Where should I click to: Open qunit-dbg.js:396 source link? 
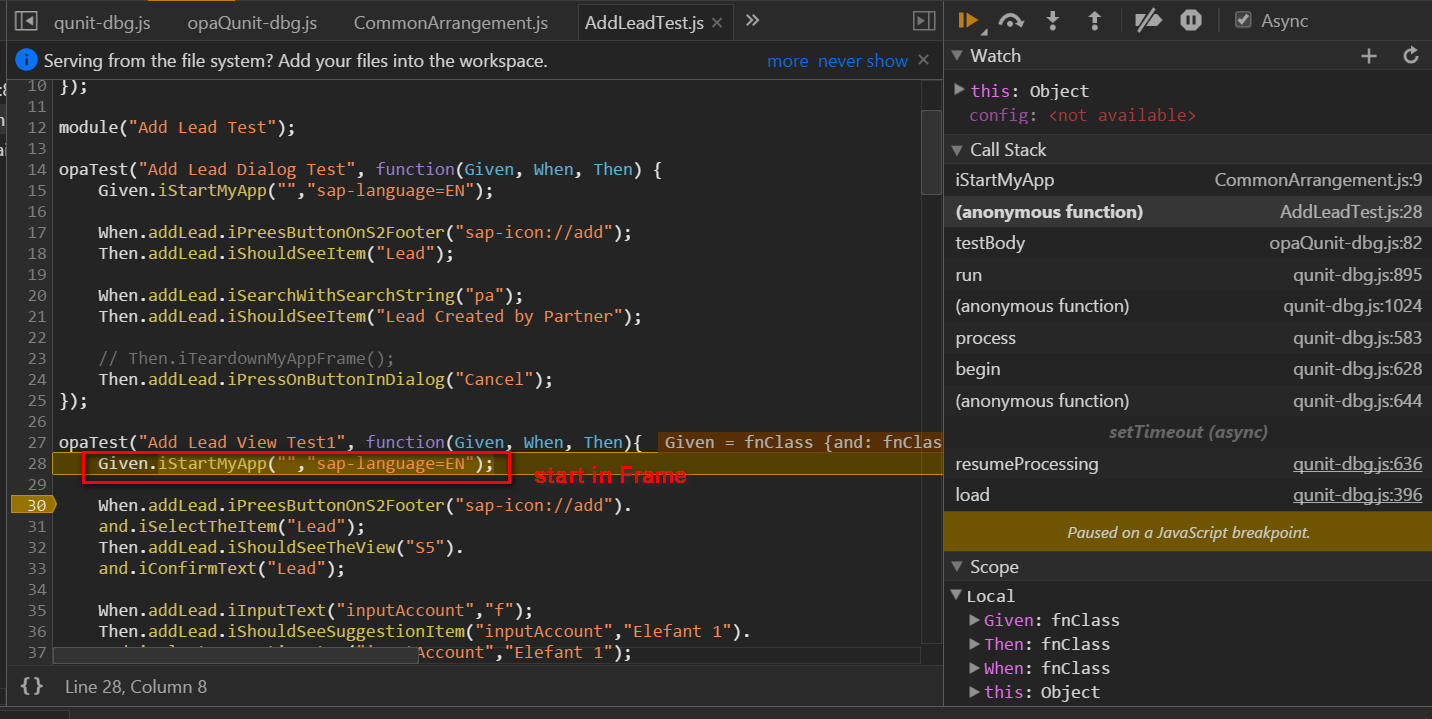1357,495
